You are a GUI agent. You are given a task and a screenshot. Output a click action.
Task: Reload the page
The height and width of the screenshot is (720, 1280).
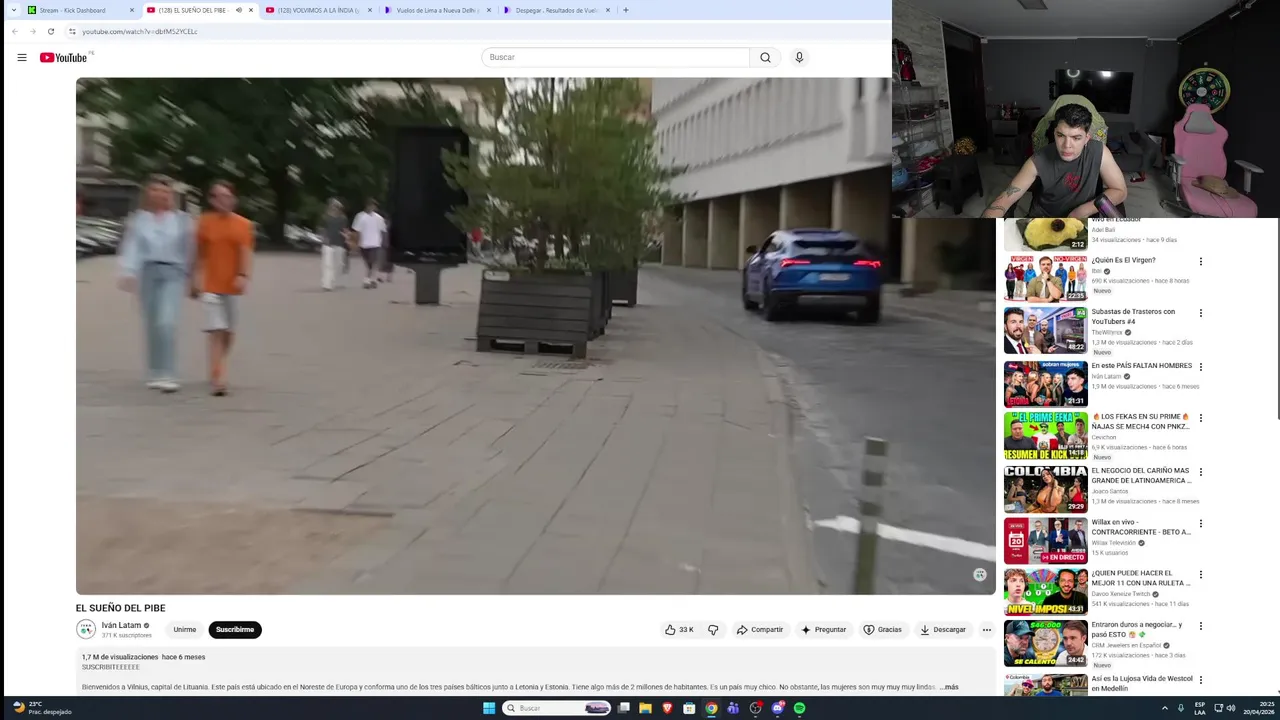point(51,31)
